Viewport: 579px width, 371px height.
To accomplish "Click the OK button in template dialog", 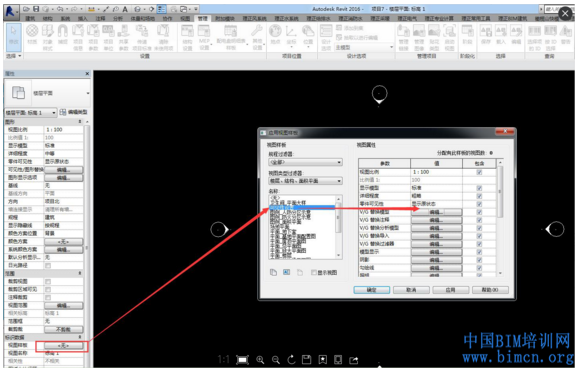I will [371, 290].
